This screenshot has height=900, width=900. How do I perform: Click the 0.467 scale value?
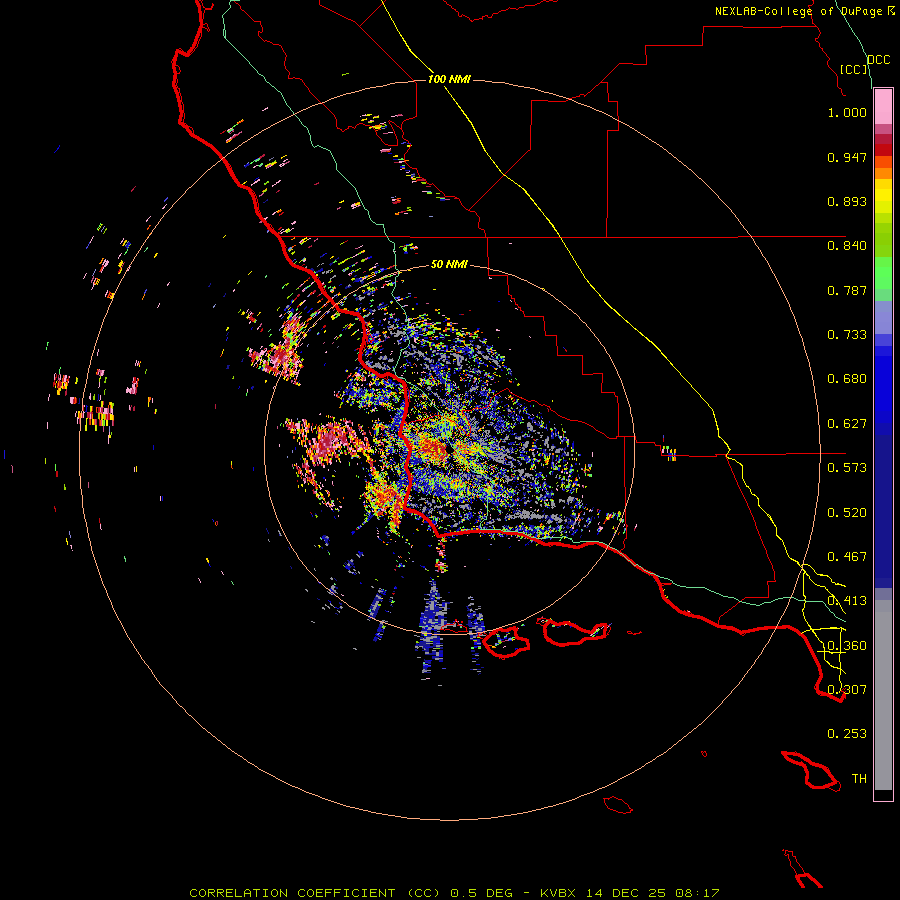click(847, 557)
